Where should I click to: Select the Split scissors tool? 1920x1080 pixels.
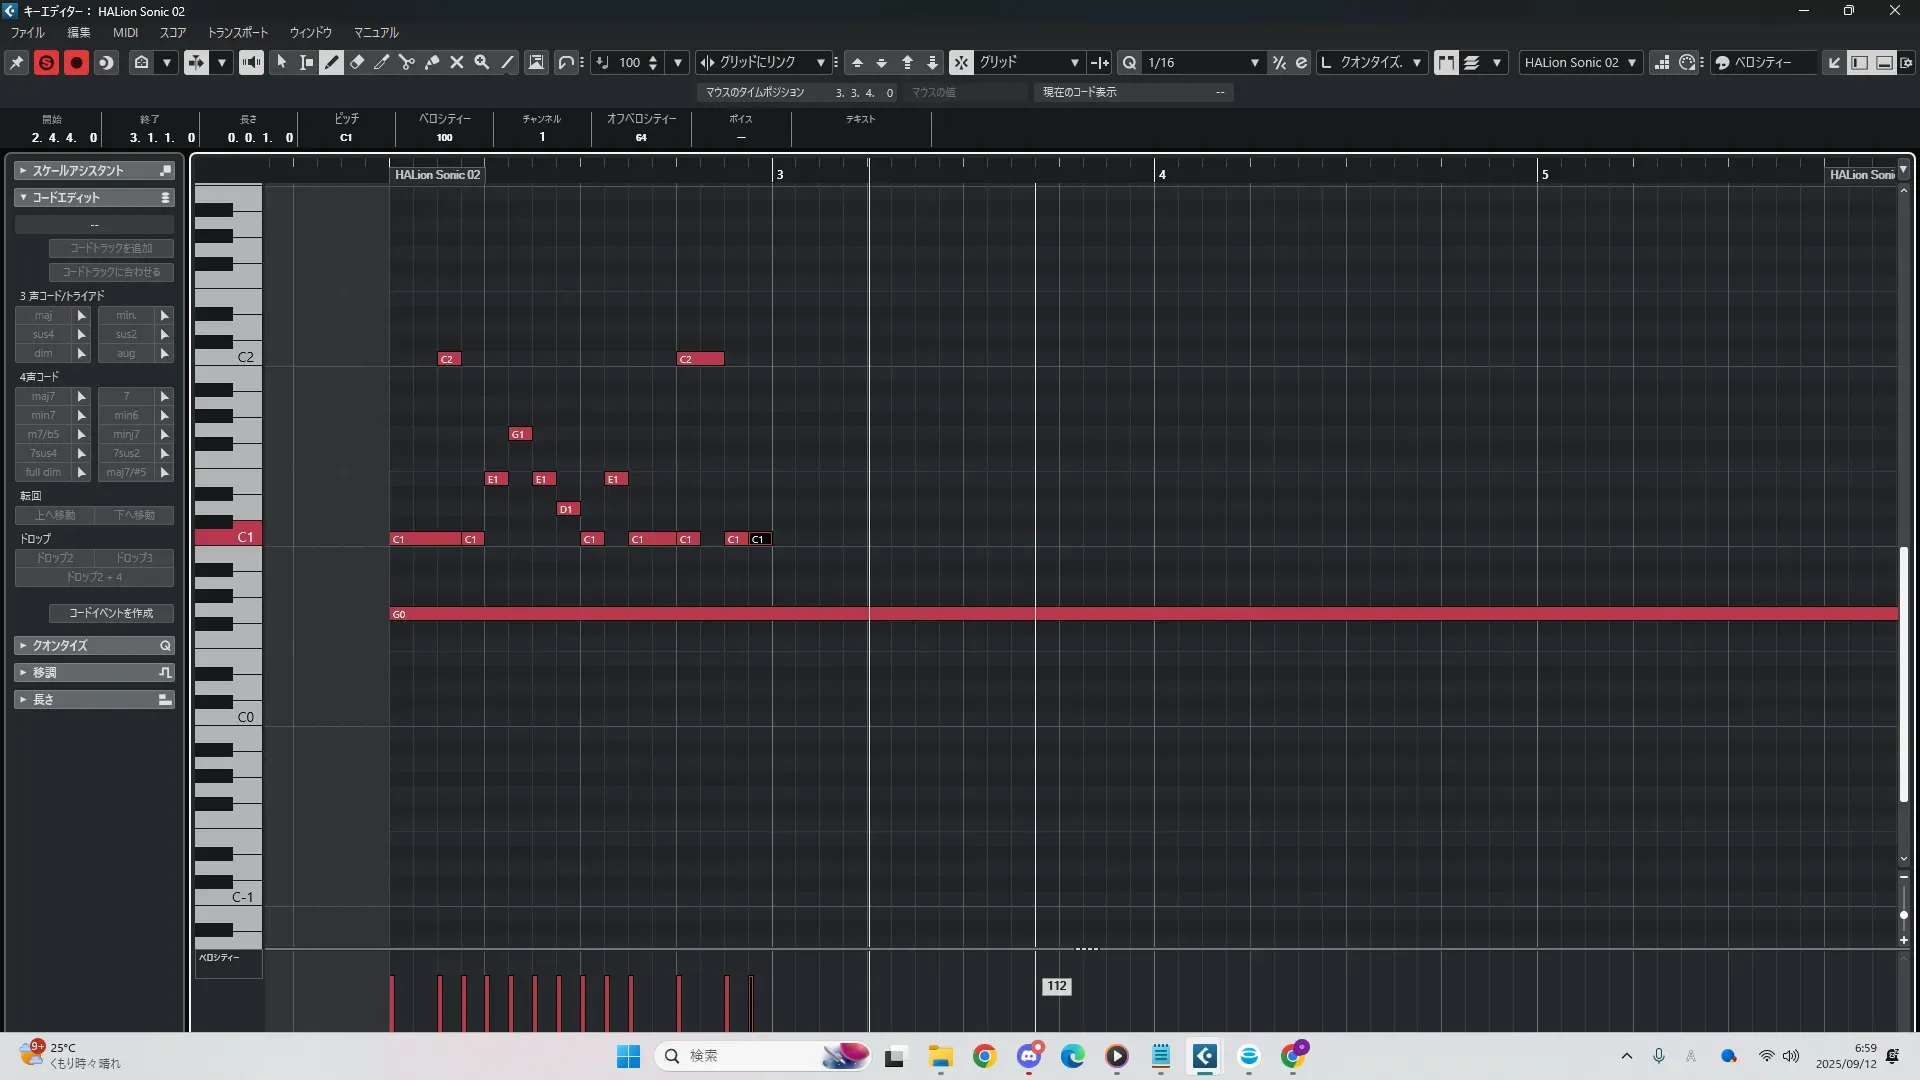[407, 62]
